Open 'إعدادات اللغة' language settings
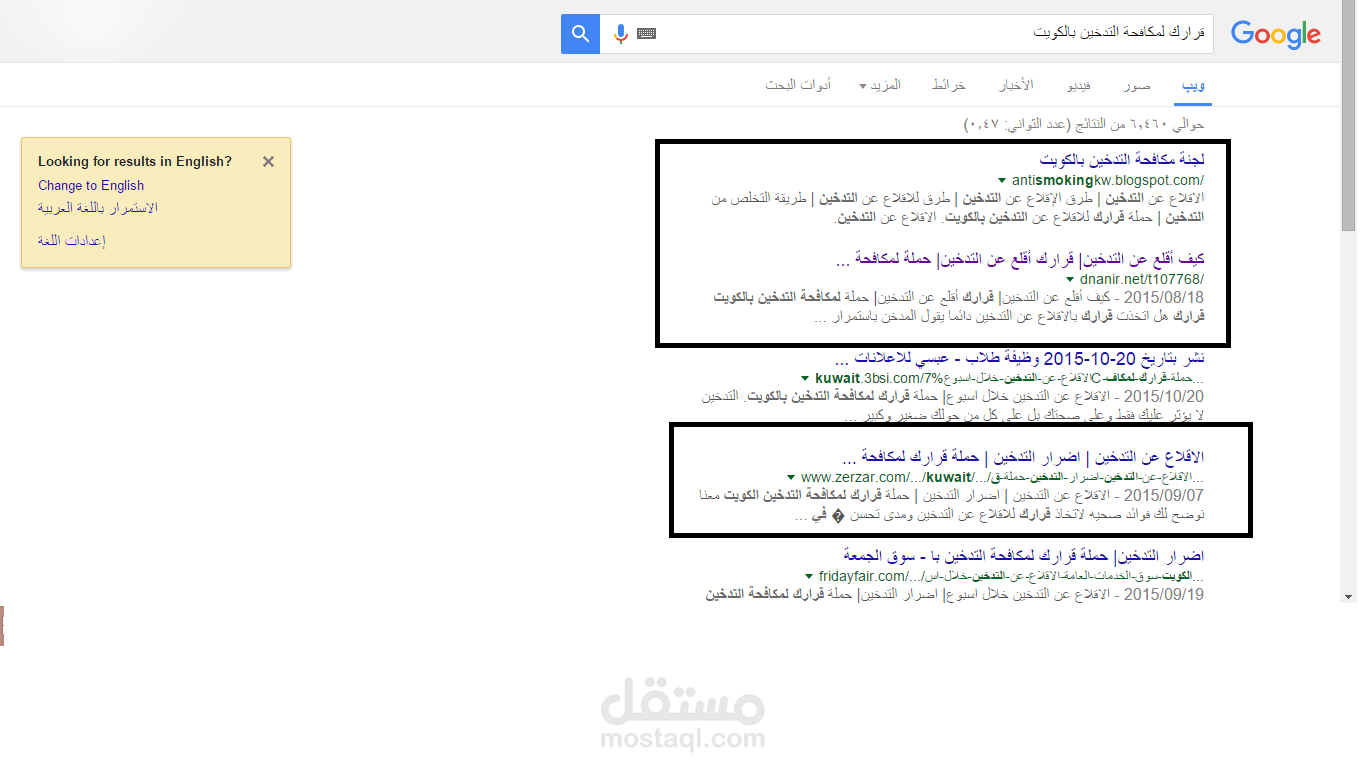This screenshot has width=1366, height=768. [72, 241]
